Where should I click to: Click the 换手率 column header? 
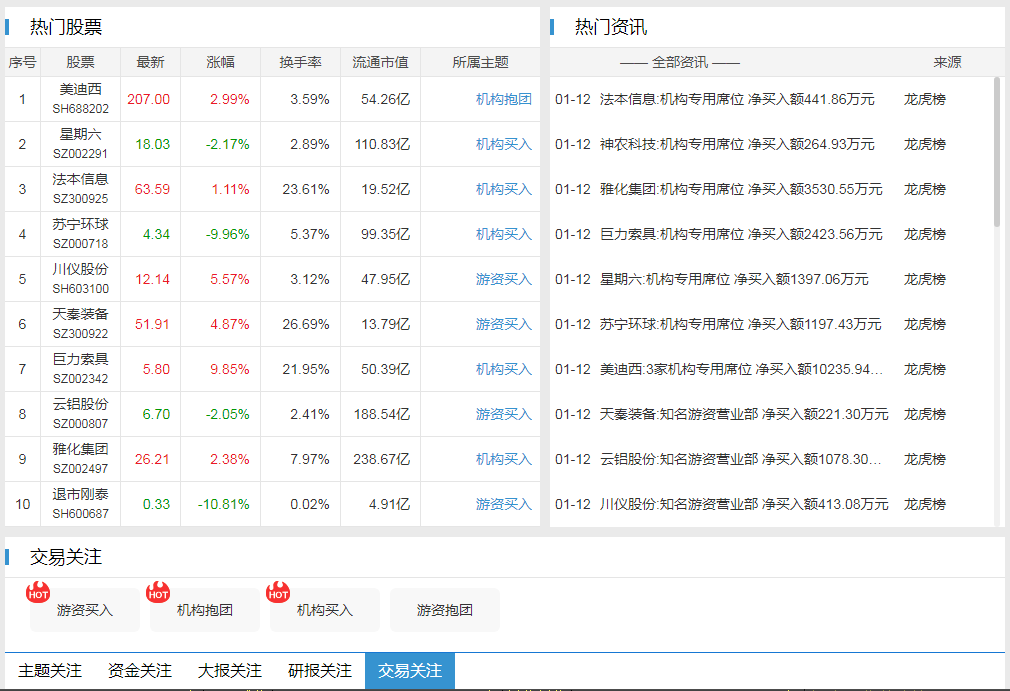pos(300,62)
